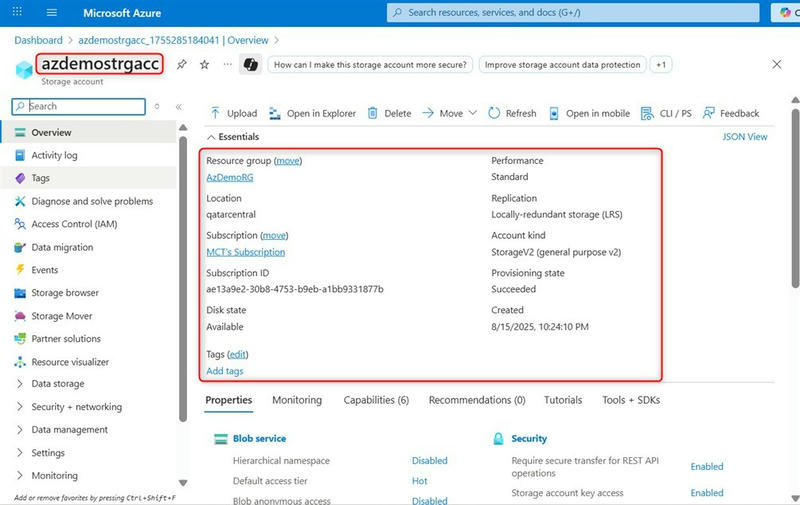Open Data migration menu item

coord(89,247)
